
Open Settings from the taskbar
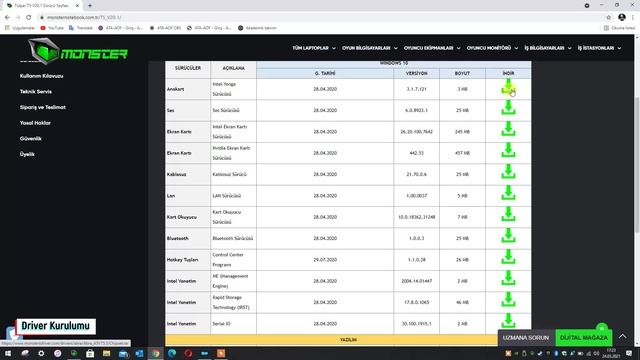pos(41,353)
